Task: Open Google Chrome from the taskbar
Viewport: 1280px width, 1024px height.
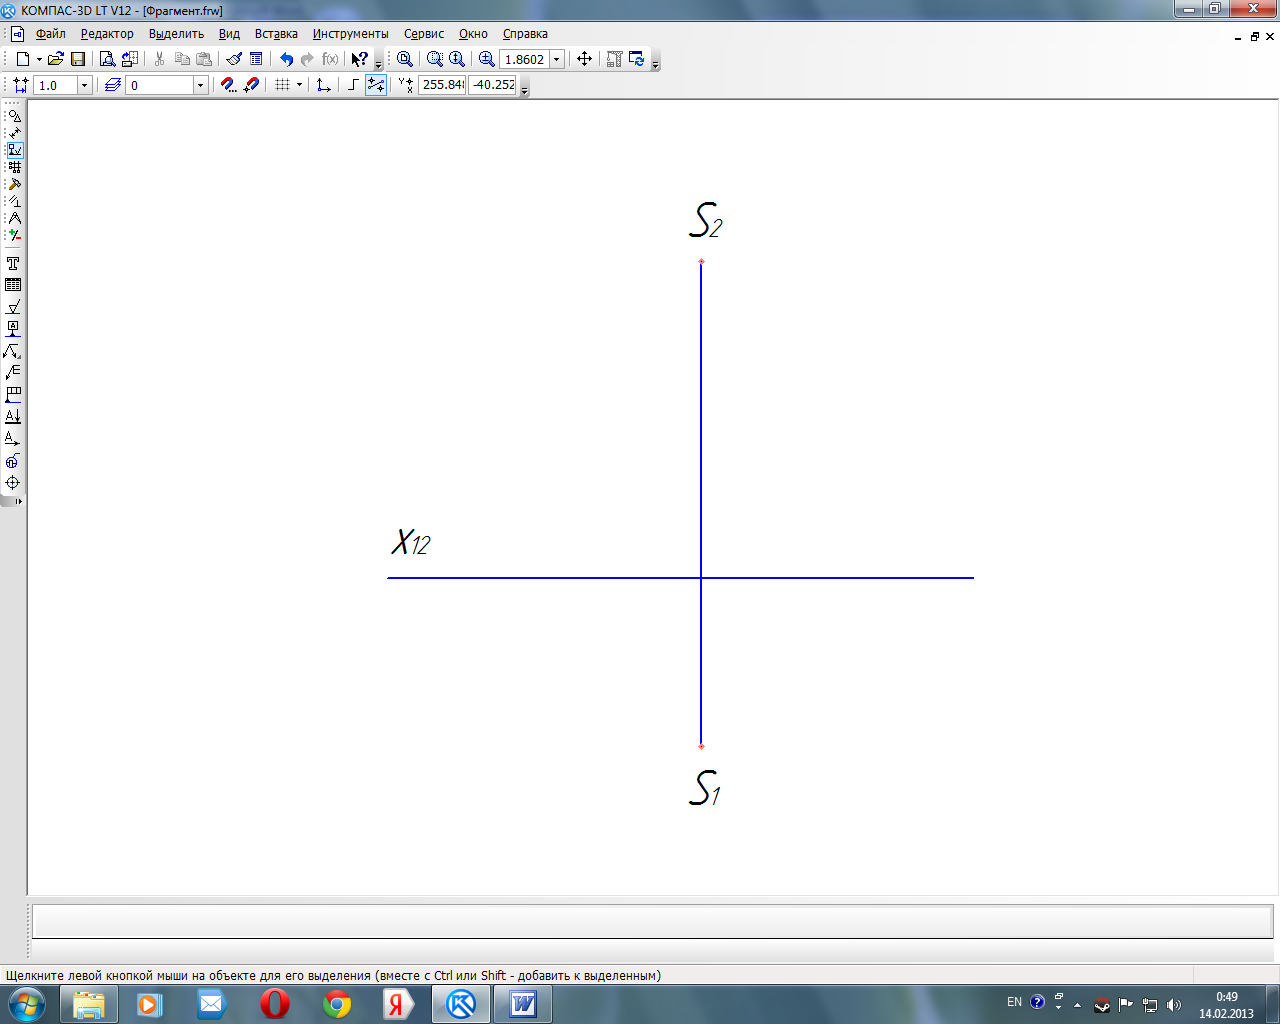Action: [x=337, y=1004]
